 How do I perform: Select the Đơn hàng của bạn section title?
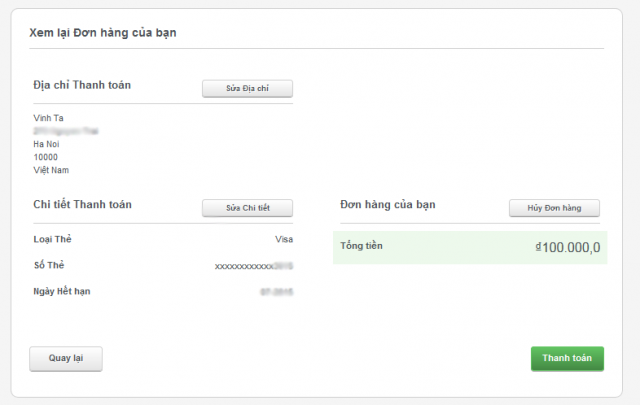[x=387, y=204]
